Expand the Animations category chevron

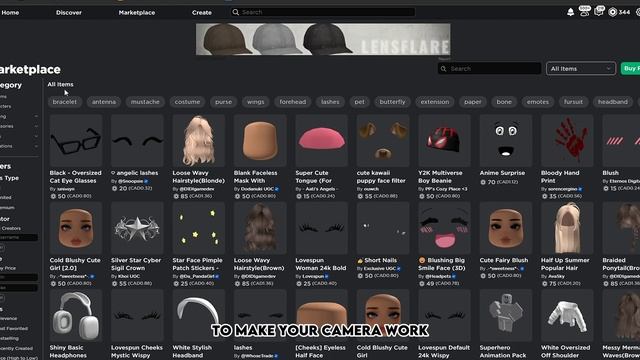pos(36,146)
